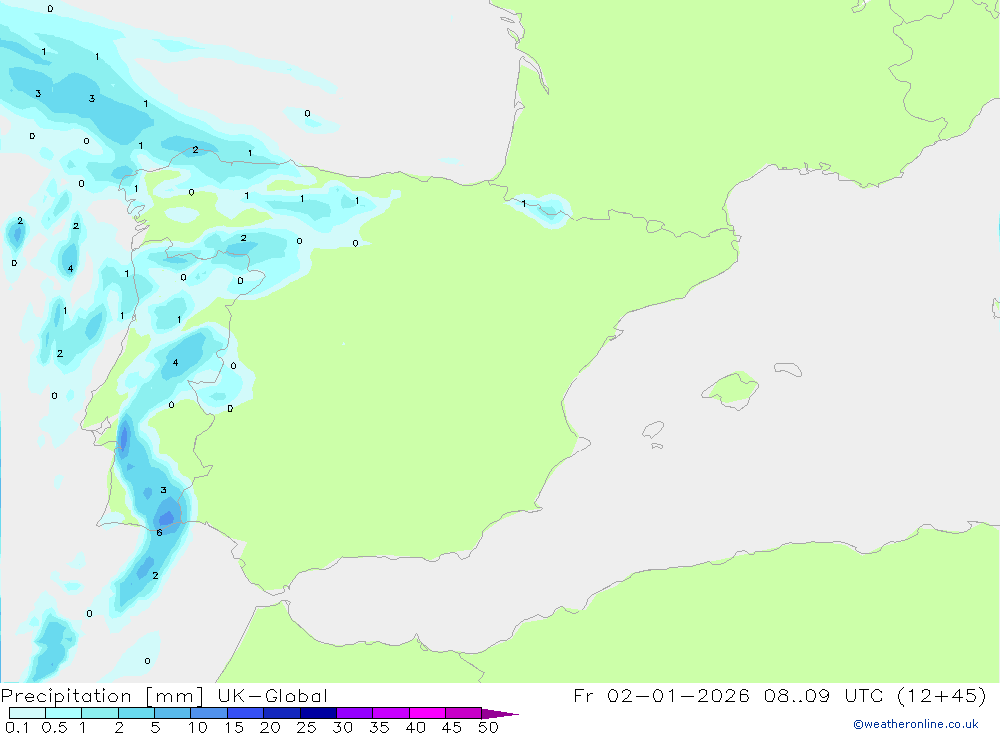Image resolution: width=1000 pixels, height=733 pixels.
Task: Click the "25" value on the color scale
Action: 306,727
